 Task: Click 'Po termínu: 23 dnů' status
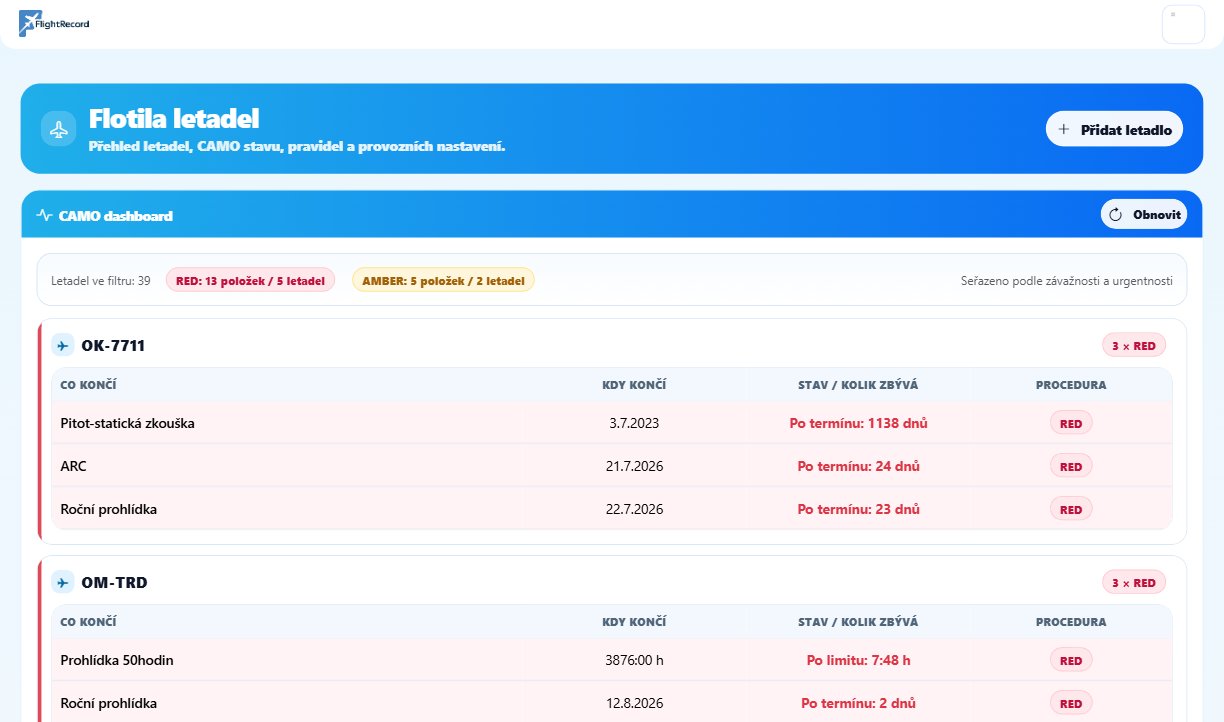pyautogui.click(x=859, y=509)
